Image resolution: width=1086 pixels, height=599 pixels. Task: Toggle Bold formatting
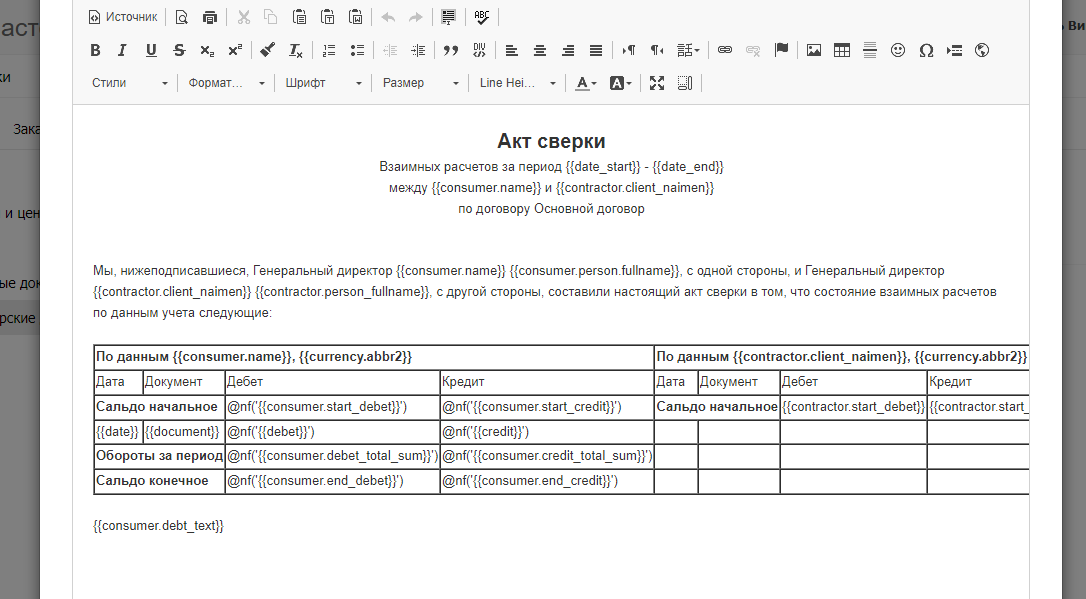coord(95,50)
